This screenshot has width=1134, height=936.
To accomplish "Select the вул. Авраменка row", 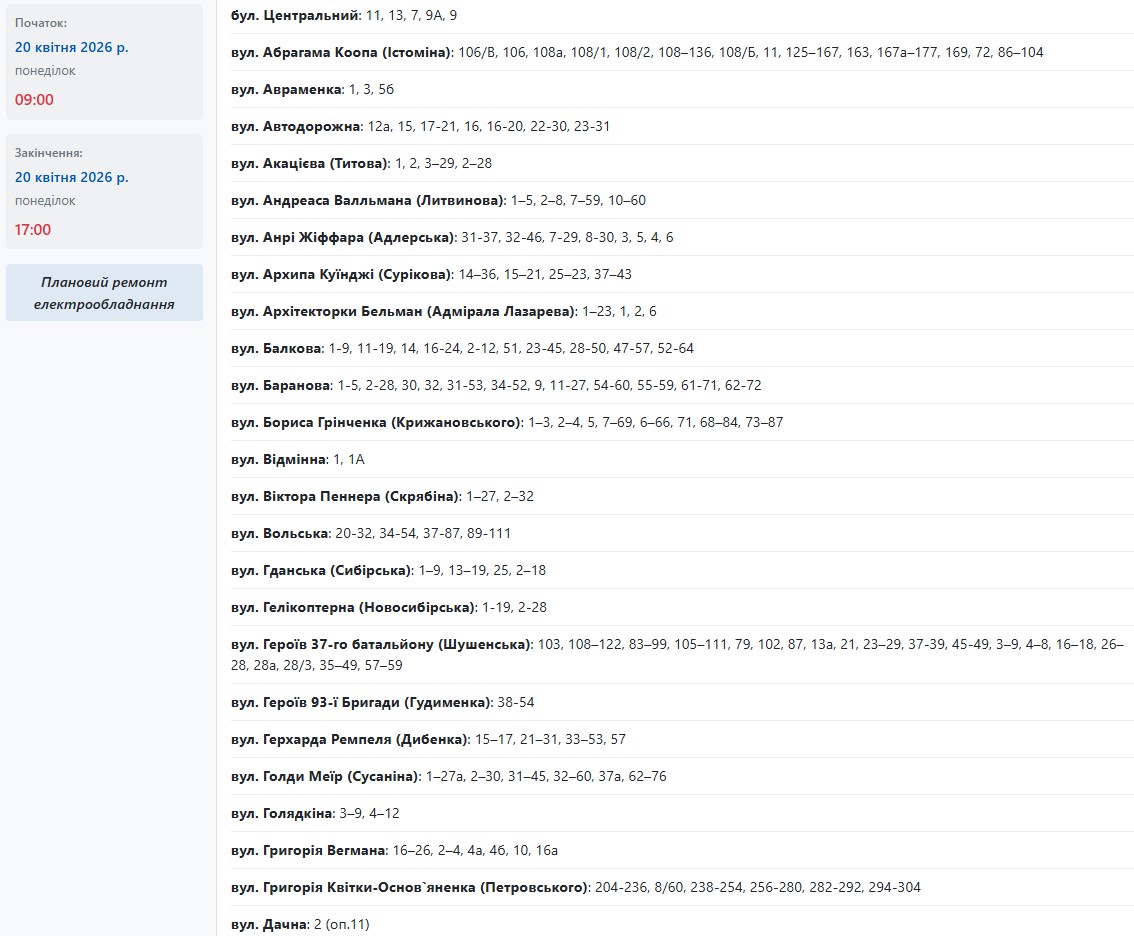I will tap(287, 89).
